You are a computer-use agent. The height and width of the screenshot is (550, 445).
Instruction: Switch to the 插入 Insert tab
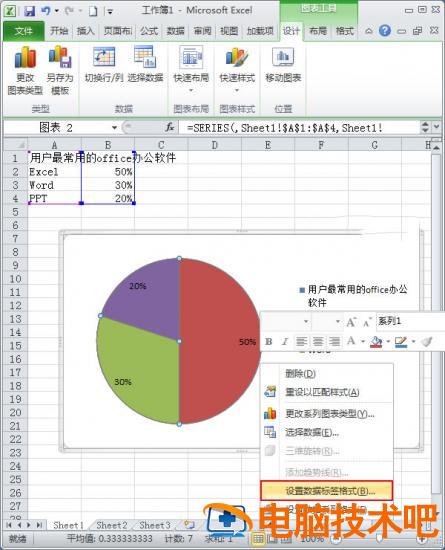pyautogui.click(x=86, y=31)
